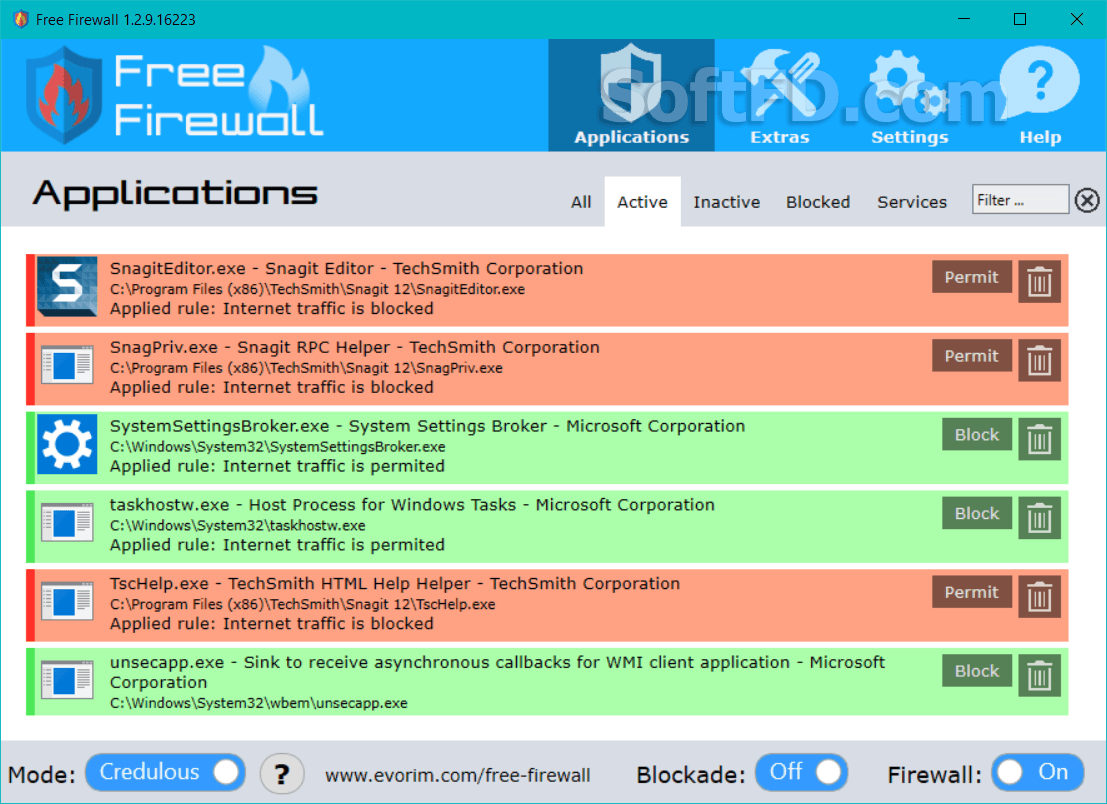Select the SnagPriv.exe path text

[306, 368]
